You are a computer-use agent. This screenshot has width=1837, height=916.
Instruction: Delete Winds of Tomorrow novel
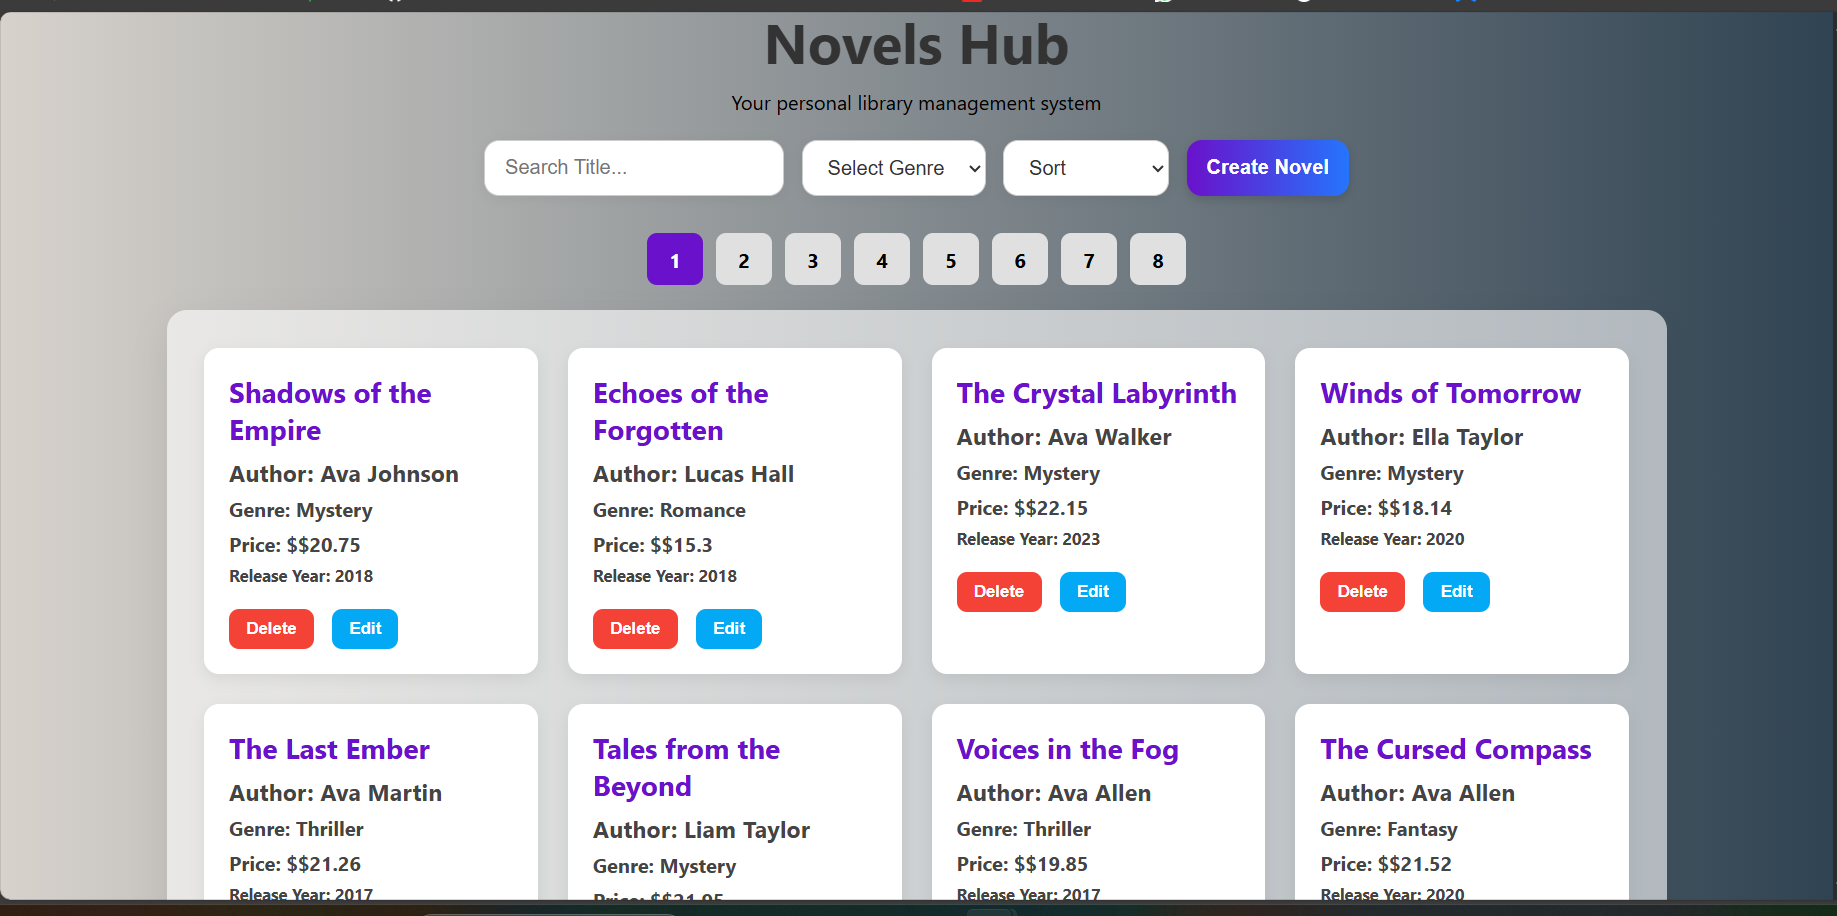point(1362,592)
